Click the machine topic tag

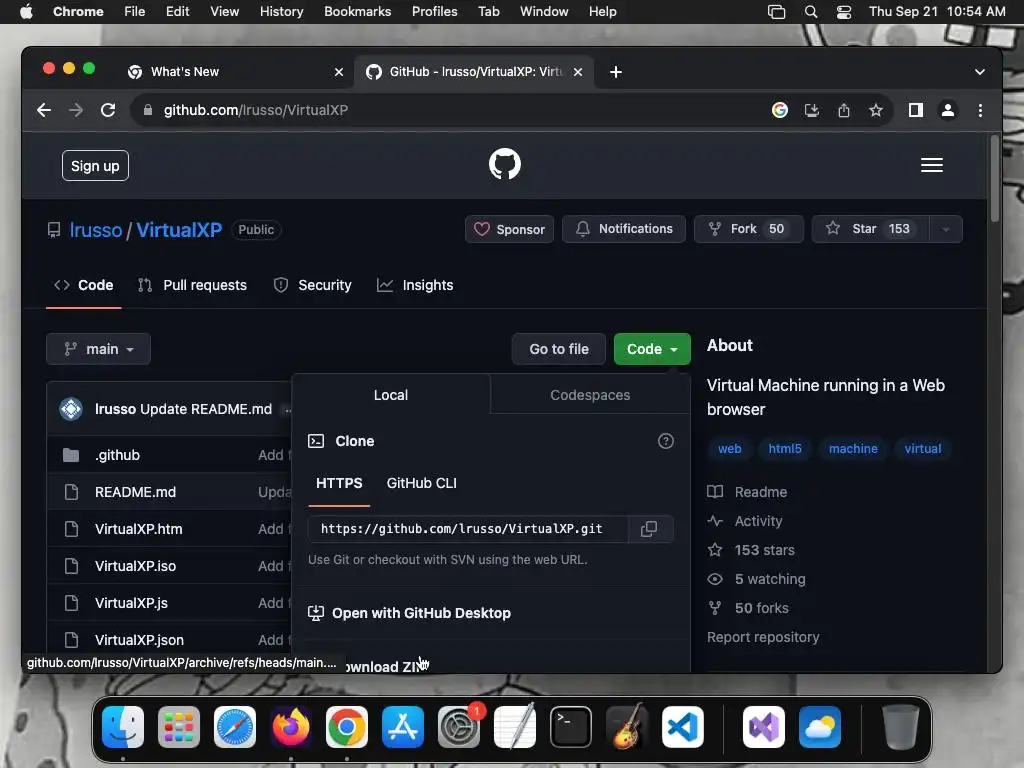point(853,449)
